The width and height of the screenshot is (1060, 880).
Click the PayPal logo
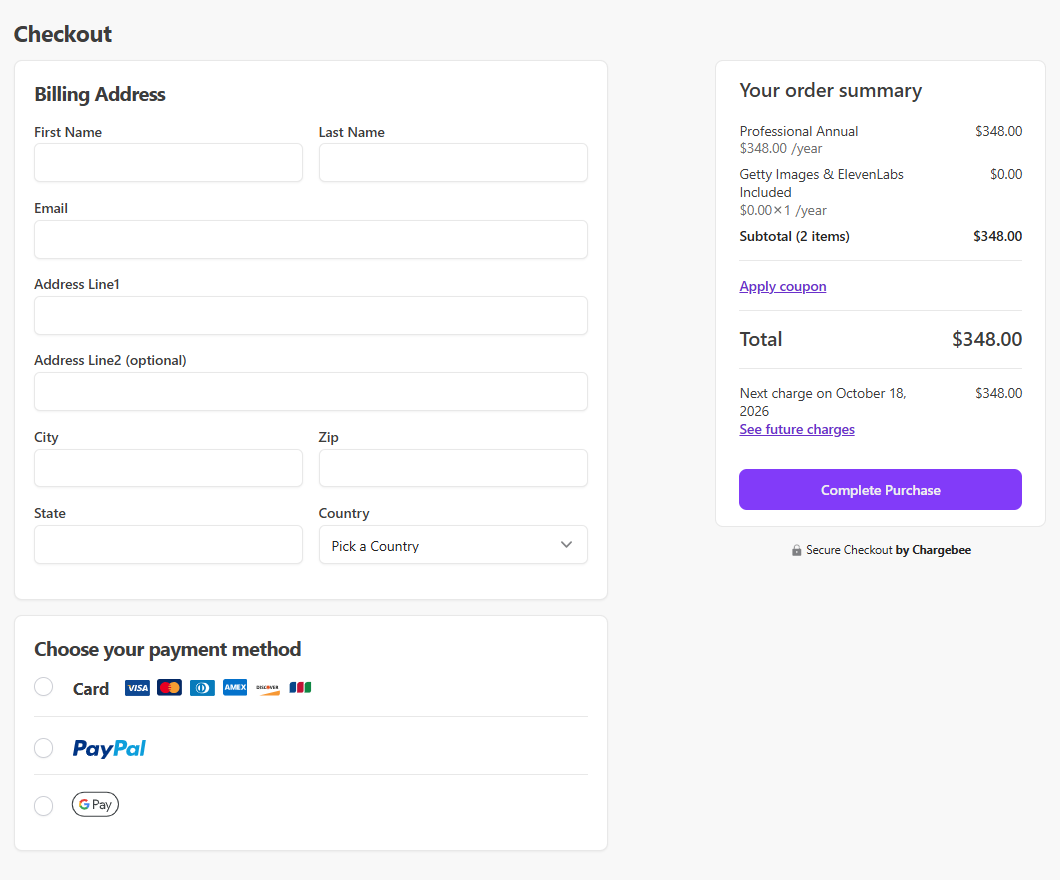pyautogui.click(x=108, y=747)
